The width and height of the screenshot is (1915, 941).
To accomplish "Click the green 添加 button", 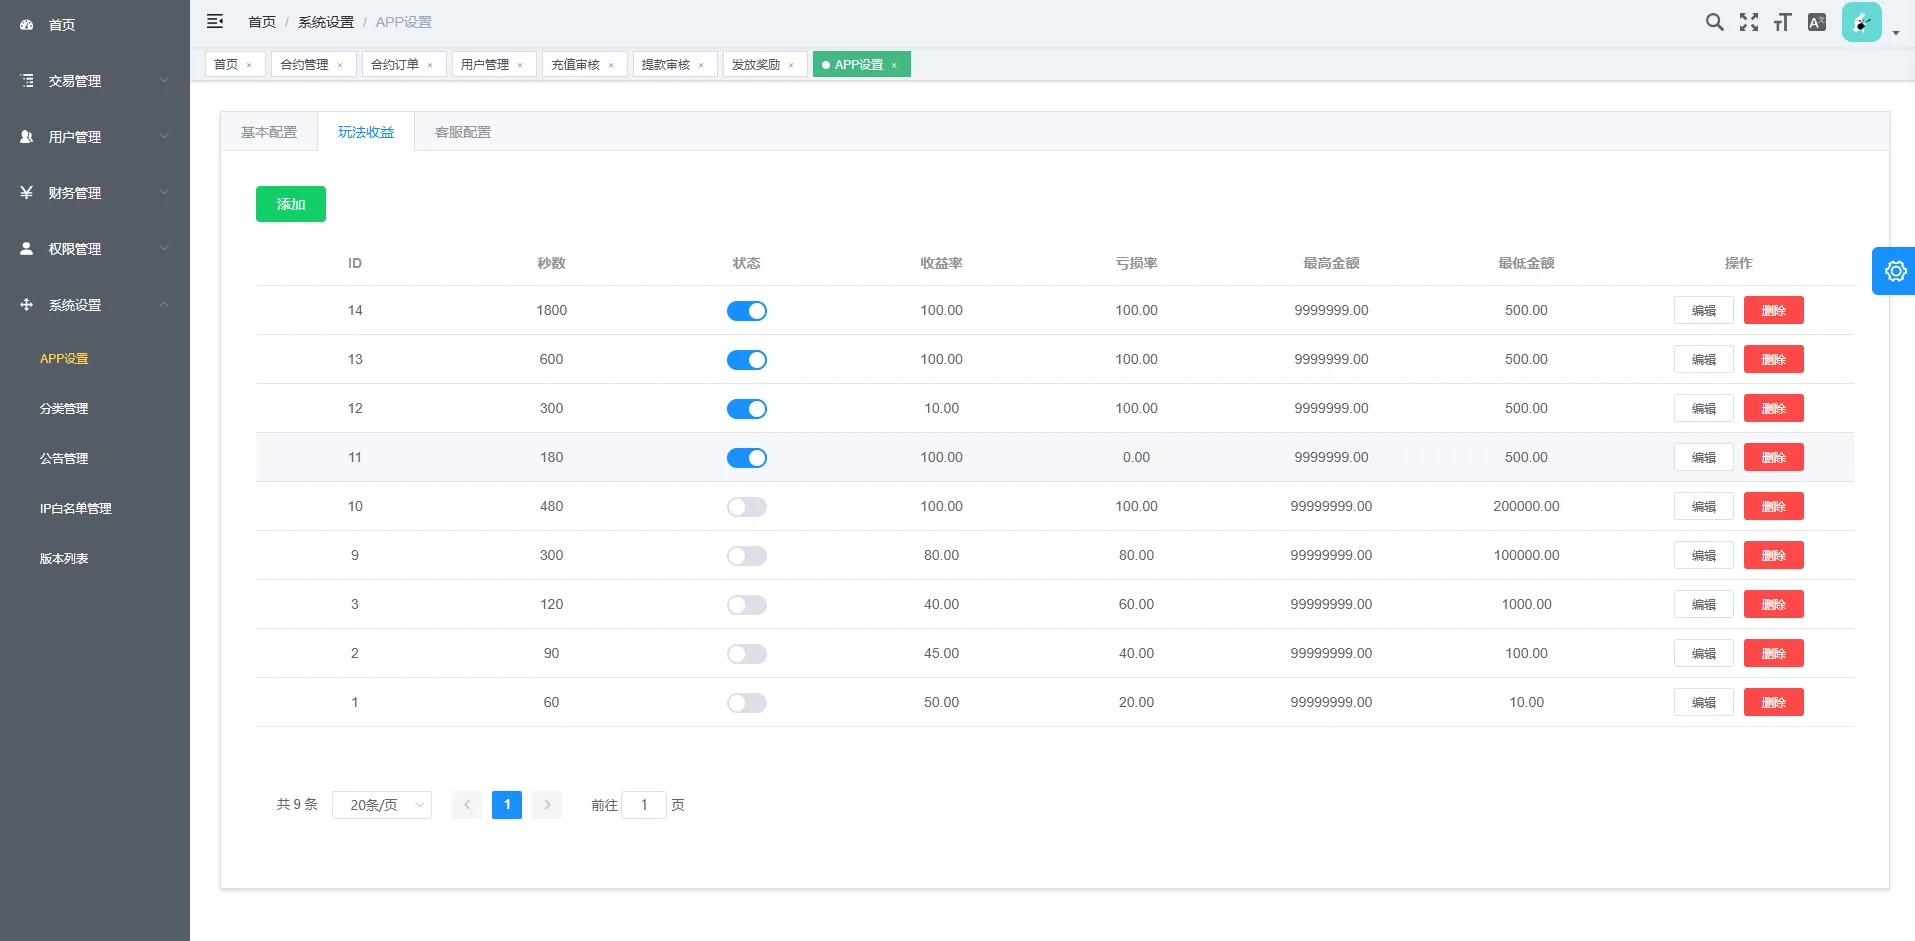I will click(x=290, y=203).
